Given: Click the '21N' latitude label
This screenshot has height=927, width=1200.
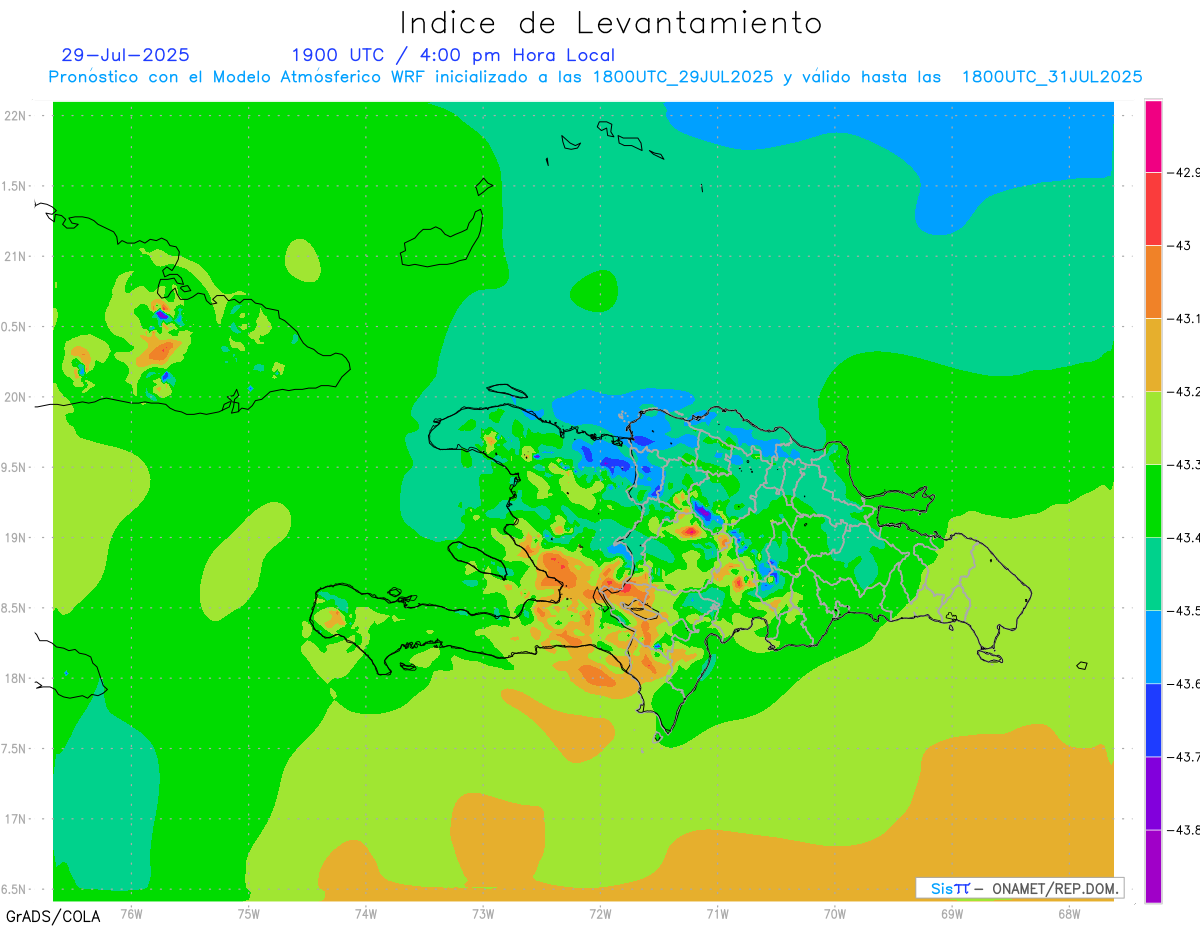Looking at the screenshot, I should (16, 257).
